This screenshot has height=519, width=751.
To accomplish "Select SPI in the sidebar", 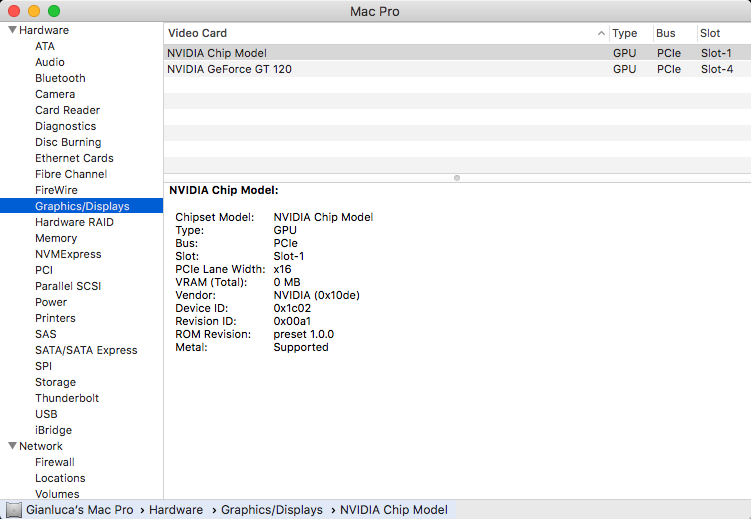I will (43, 366).
